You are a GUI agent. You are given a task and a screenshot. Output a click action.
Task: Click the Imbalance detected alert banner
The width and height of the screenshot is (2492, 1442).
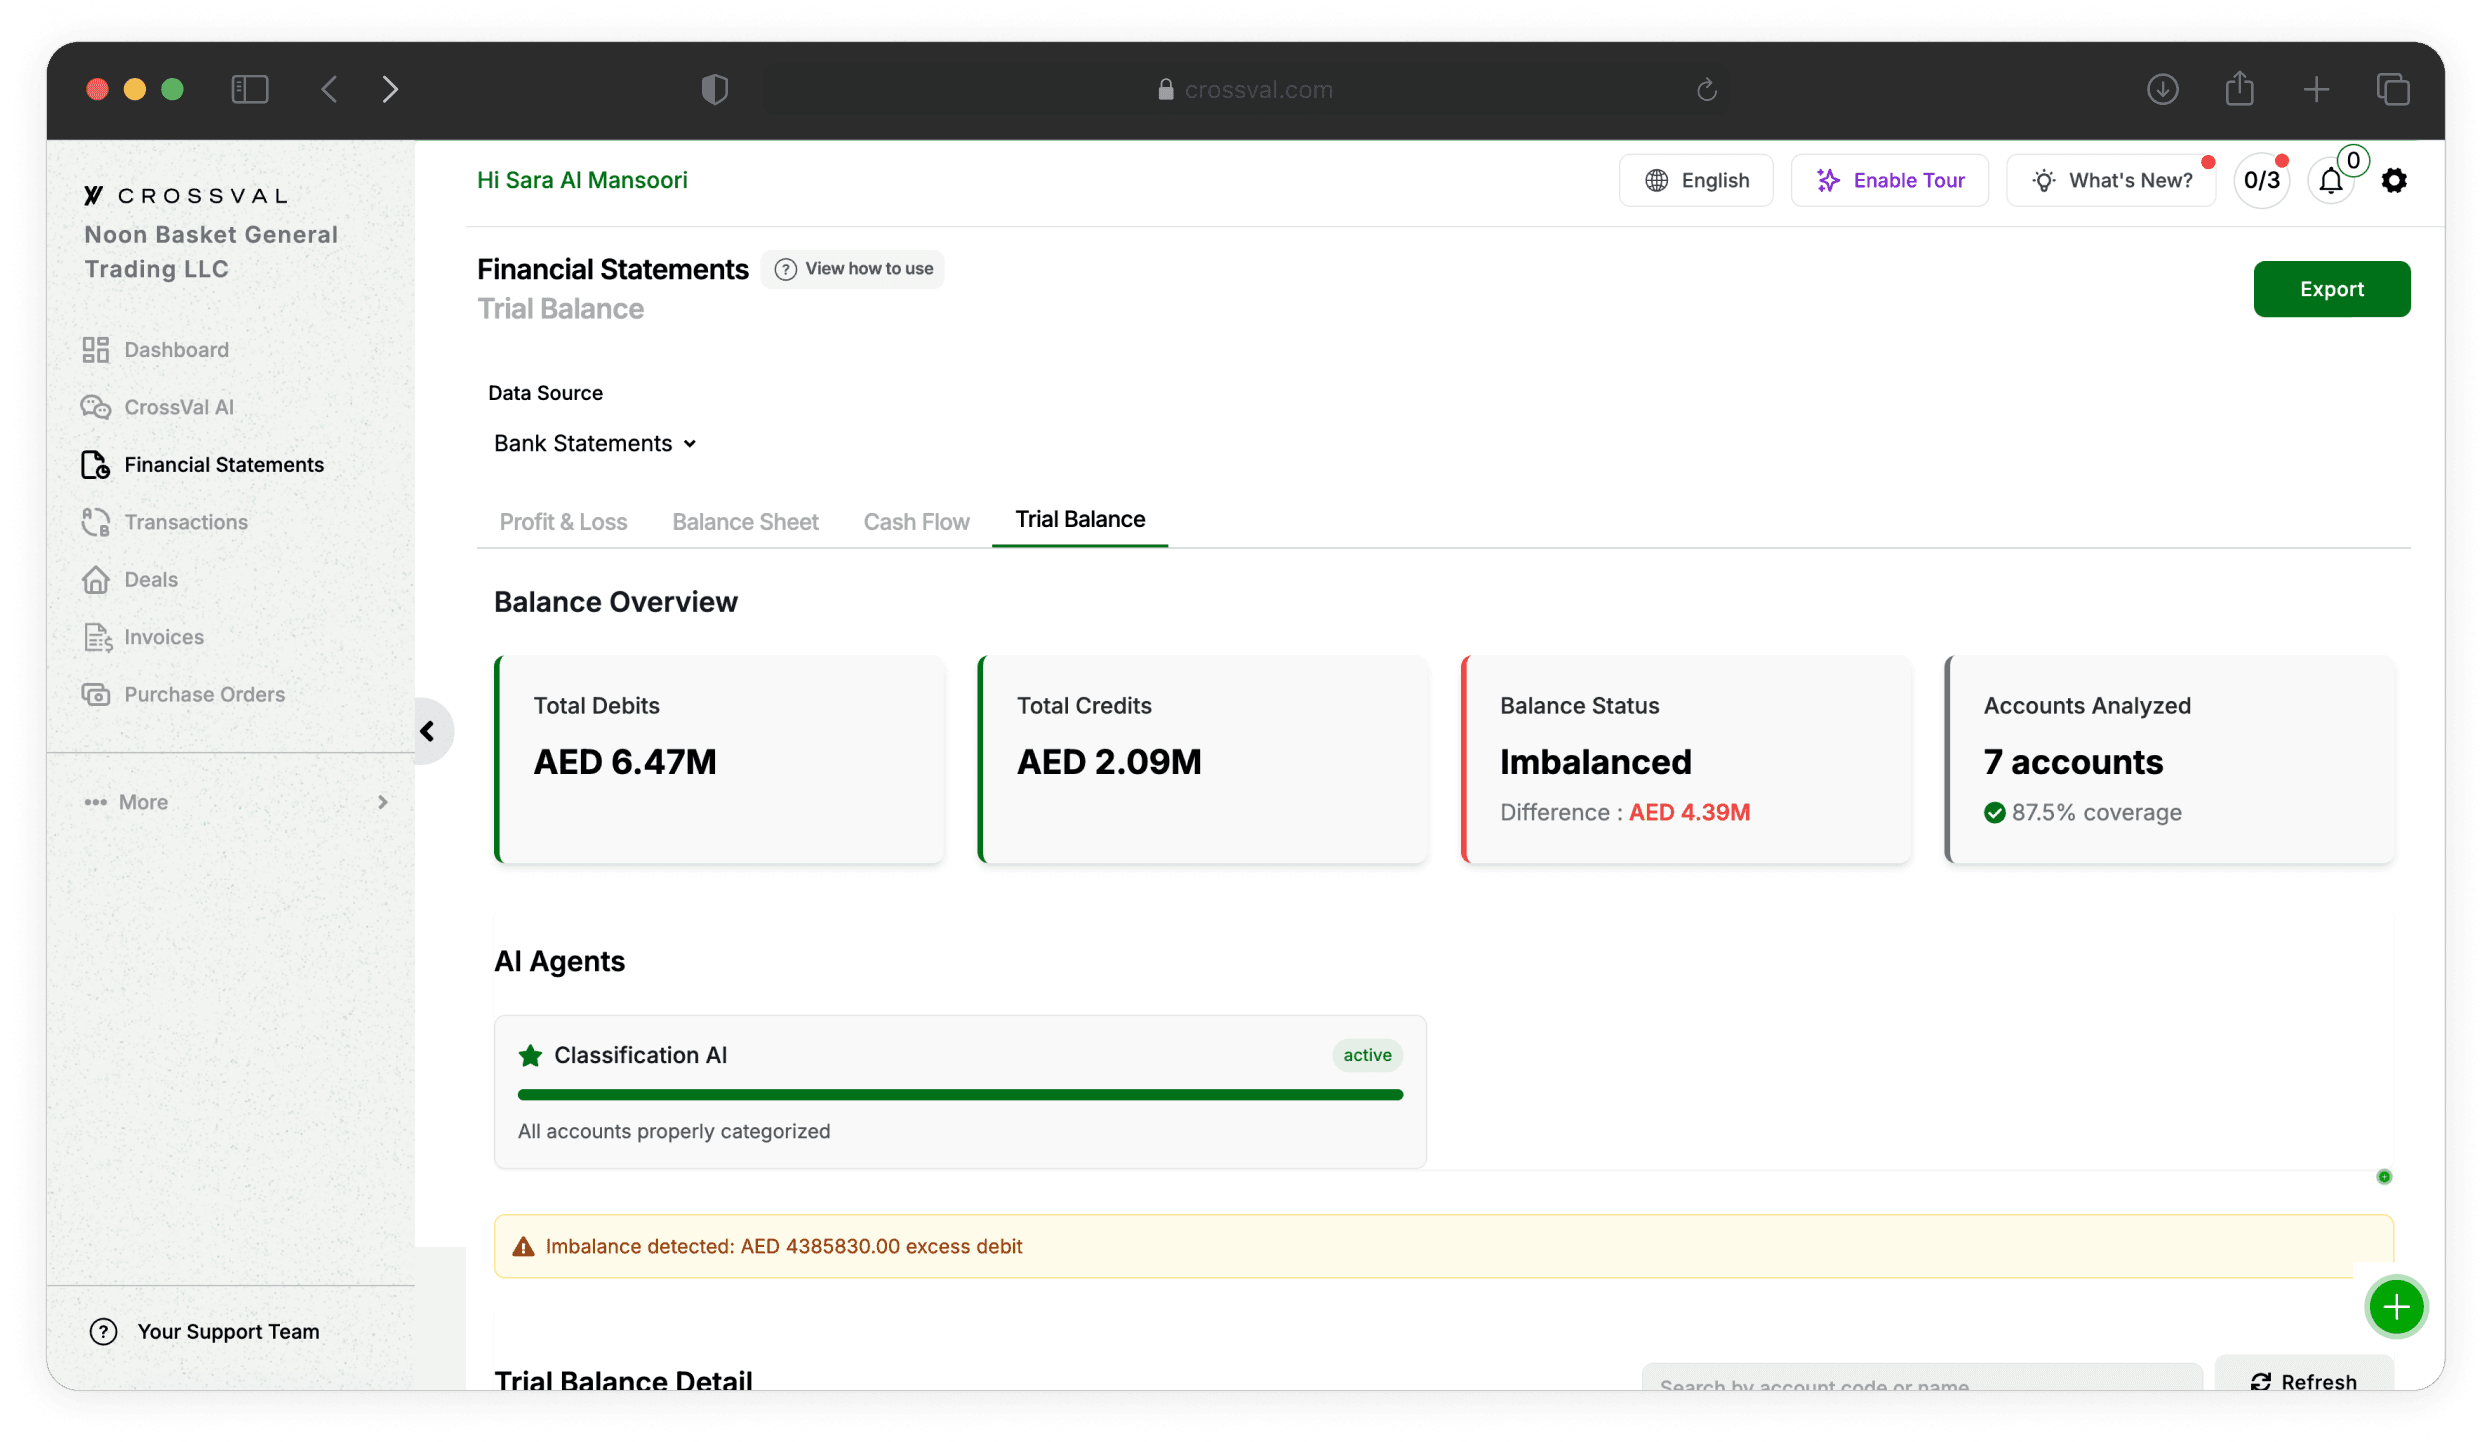point(1443,1247)
